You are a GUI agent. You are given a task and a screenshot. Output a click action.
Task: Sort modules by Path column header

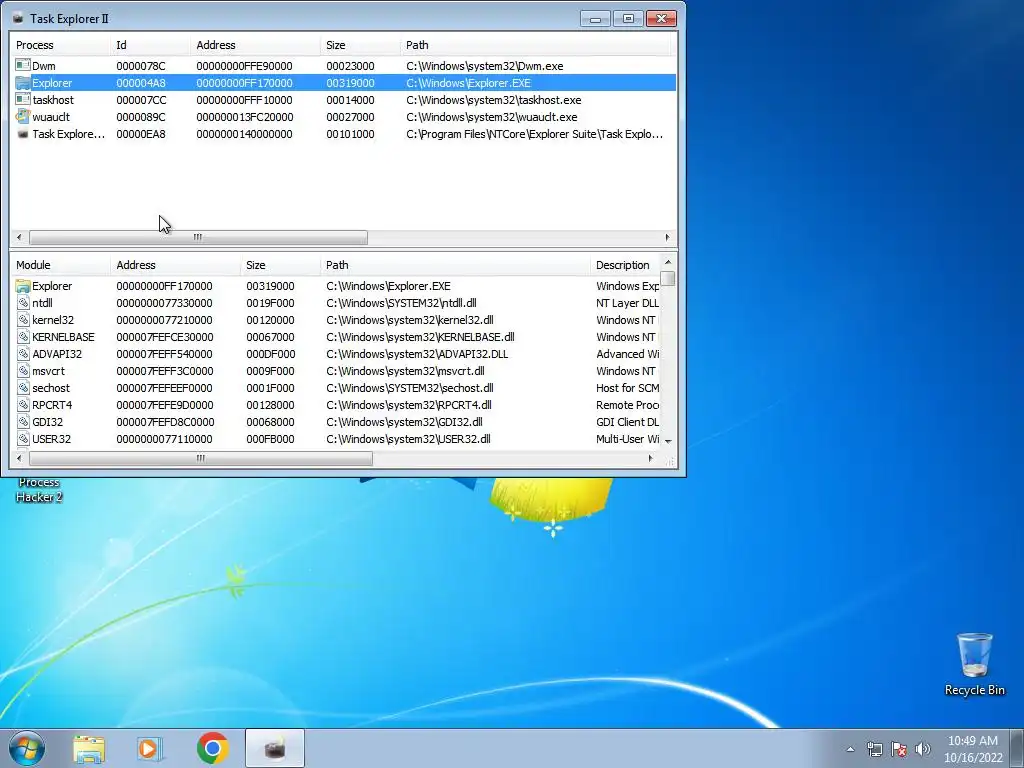(x=455, y=265)
